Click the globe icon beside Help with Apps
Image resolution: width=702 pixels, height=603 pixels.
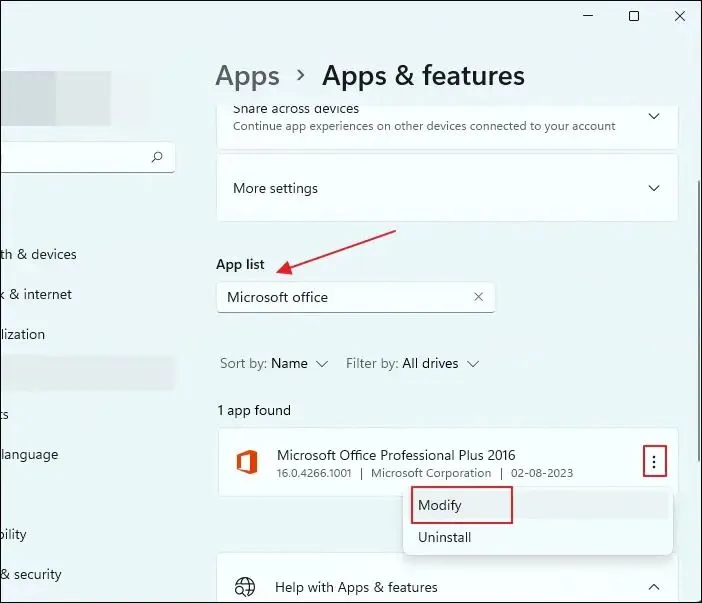245,587
